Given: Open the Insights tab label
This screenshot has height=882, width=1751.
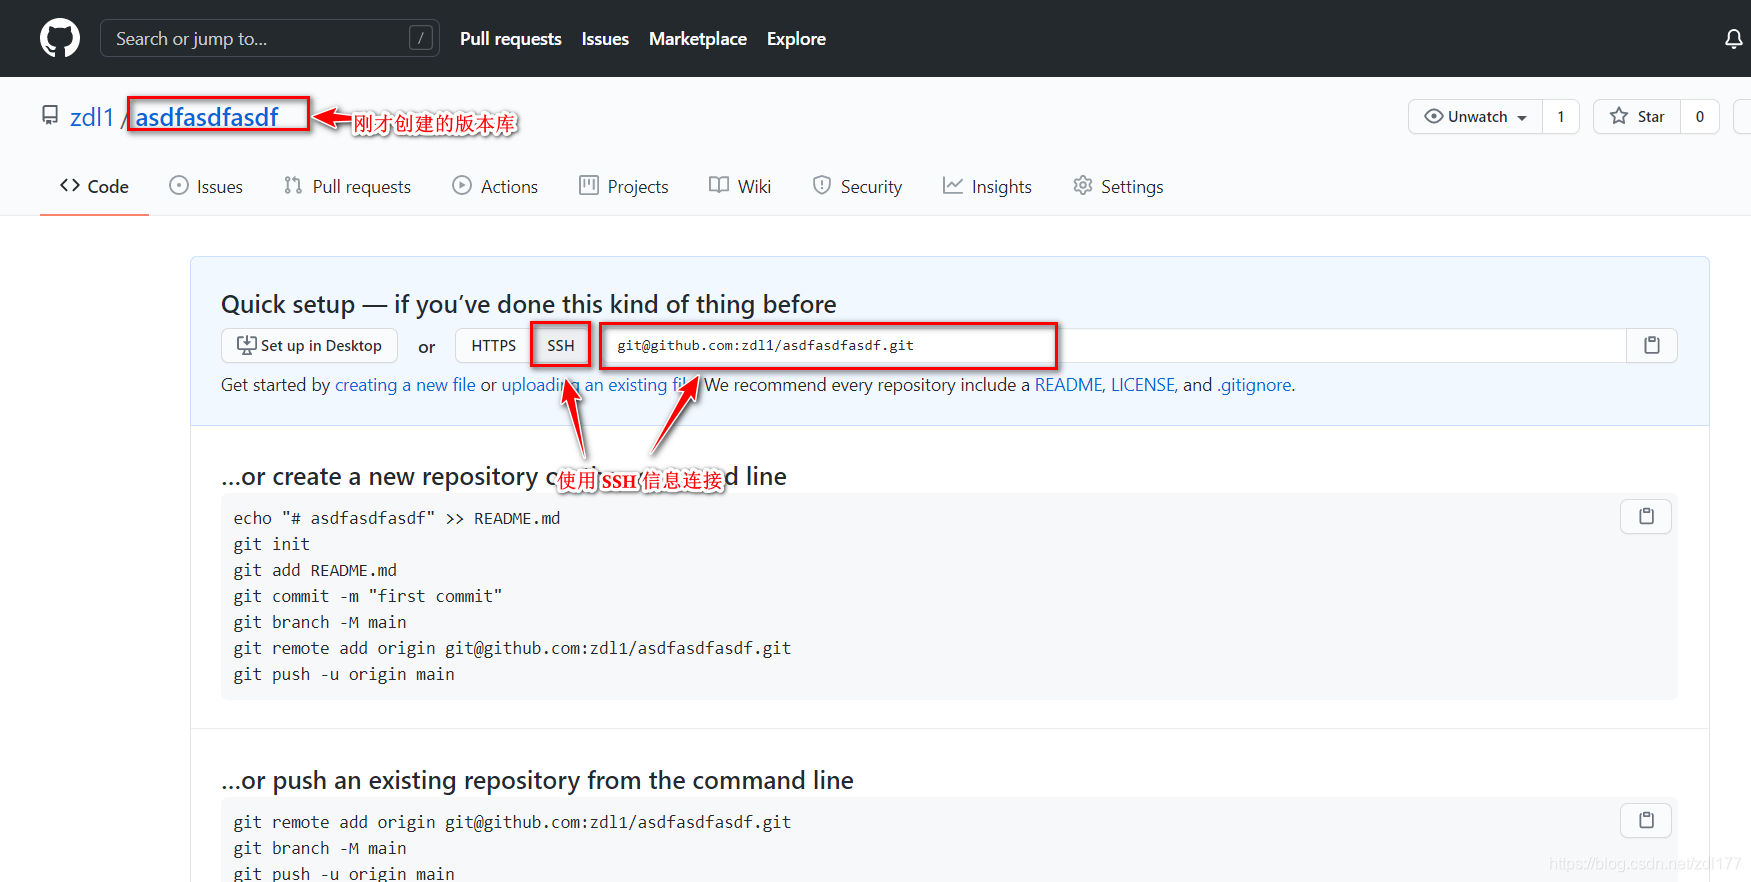Looking at the screenshot, I should pyautogui.click(x=1001, y=186).
